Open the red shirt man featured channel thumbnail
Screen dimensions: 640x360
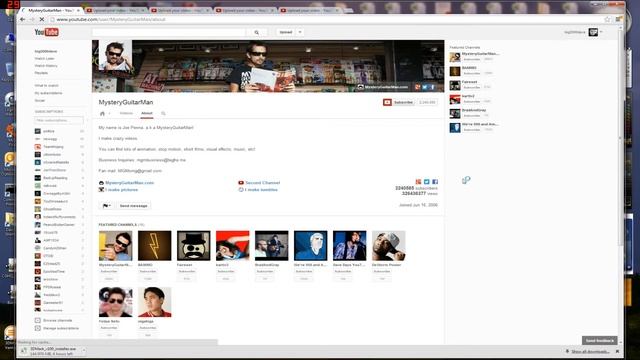[154, 302]
